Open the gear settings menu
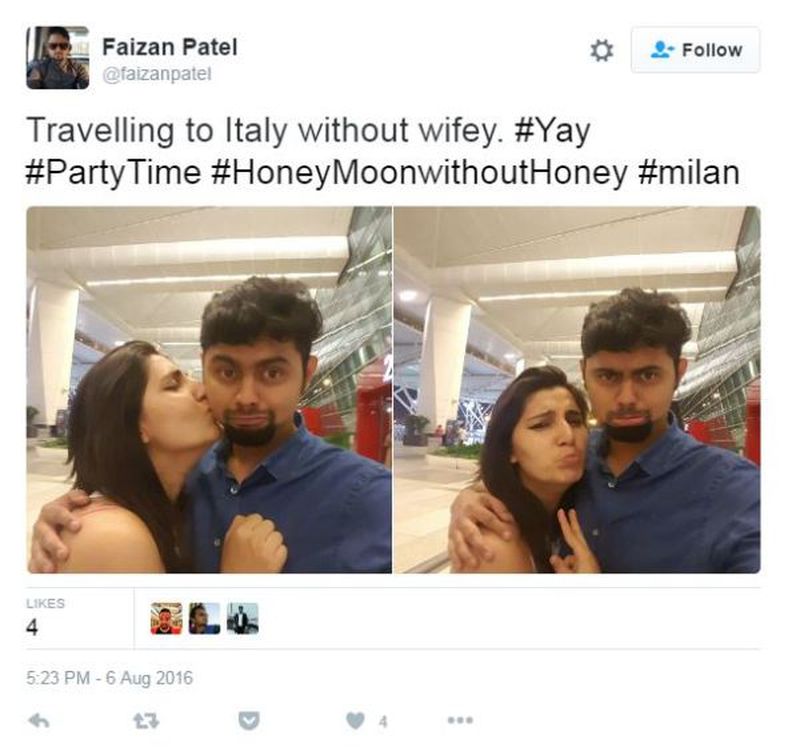This screenshot has width=800, height=755. [602, 51]
